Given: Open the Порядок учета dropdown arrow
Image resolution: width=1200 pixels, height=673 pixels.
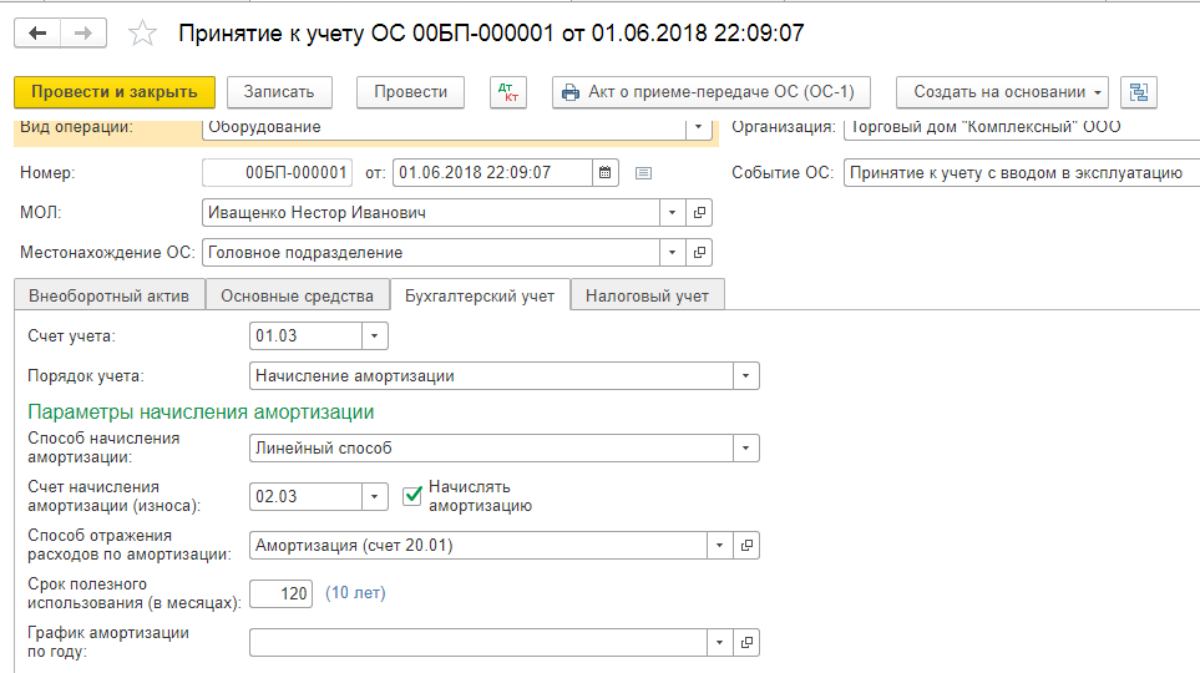Looking at the screenshot, I should pos(747,376).
